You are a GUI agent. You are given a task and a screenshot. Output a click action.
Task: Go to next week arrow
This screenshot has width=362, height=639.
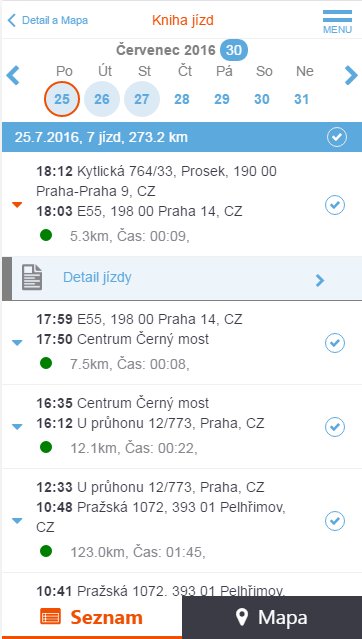click(351, 75)
